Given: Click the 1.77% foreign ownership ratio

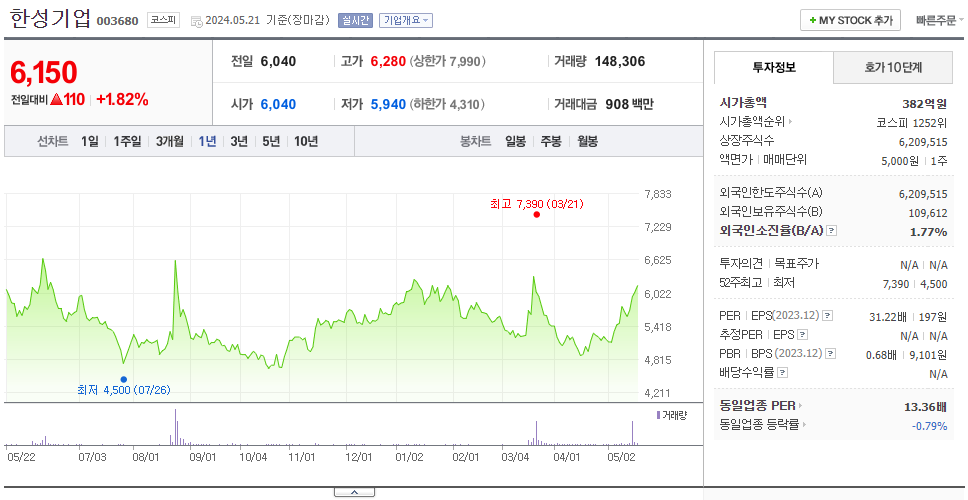Looking at the screenshot, I should pos(928,232).
